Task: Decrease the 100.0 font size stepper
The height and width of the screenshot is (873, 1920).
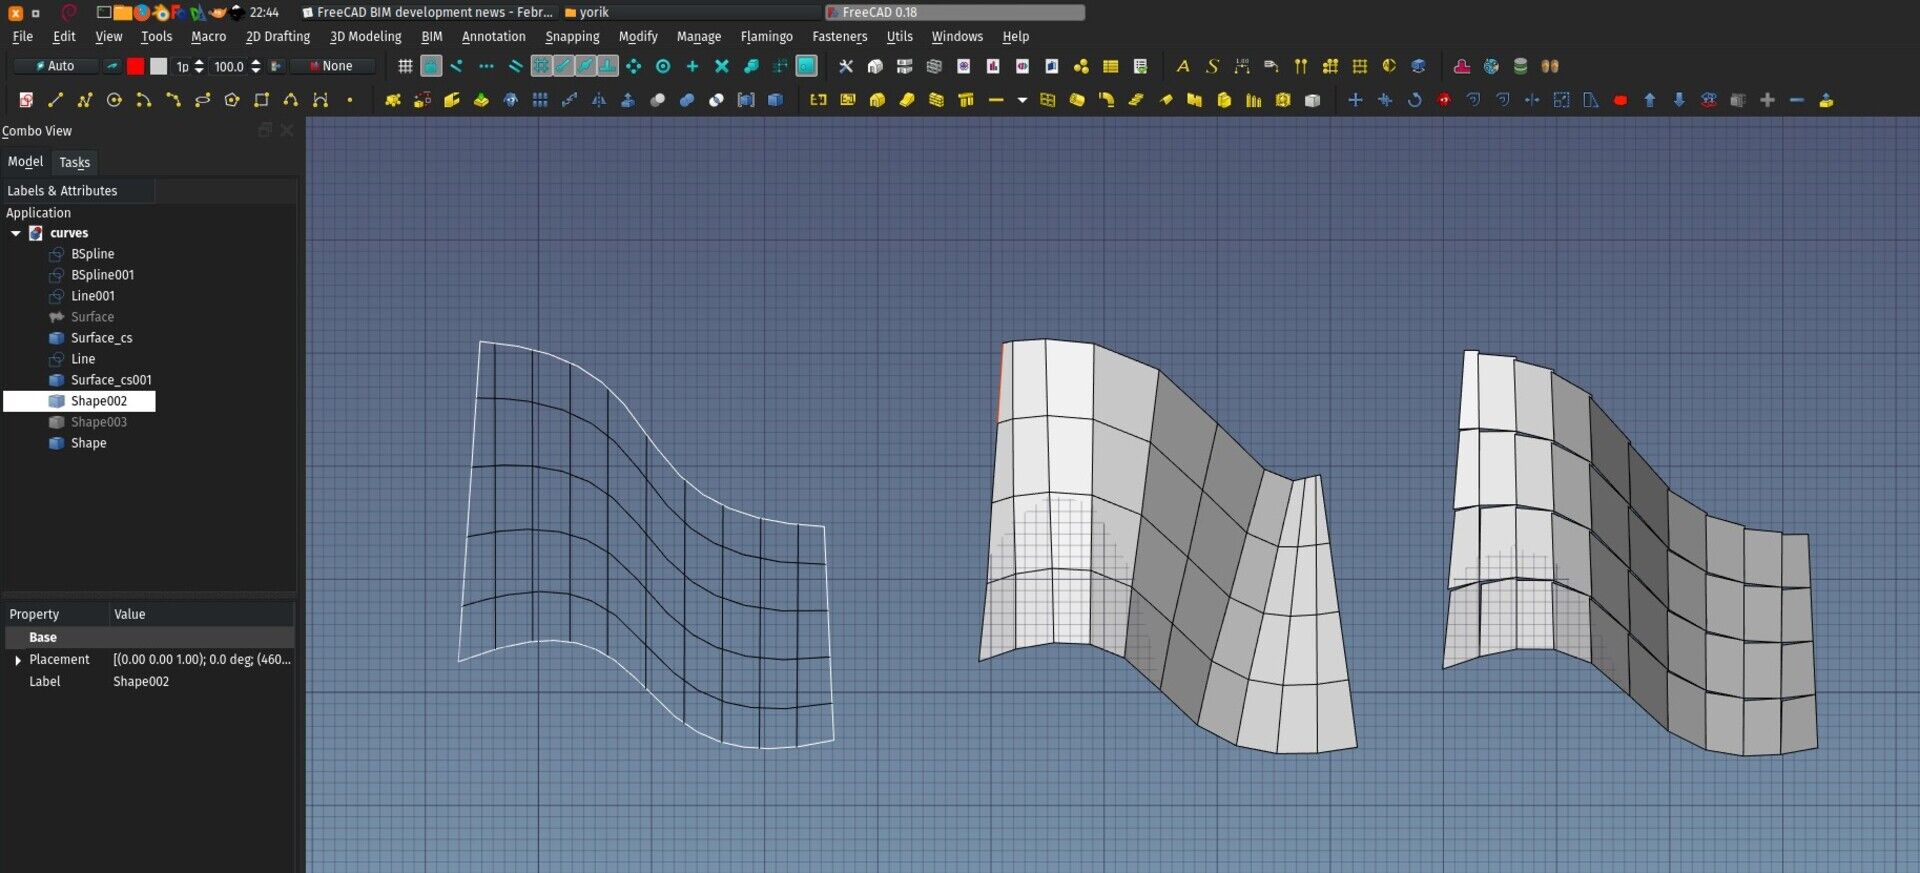Action: (x=256, y=71)
